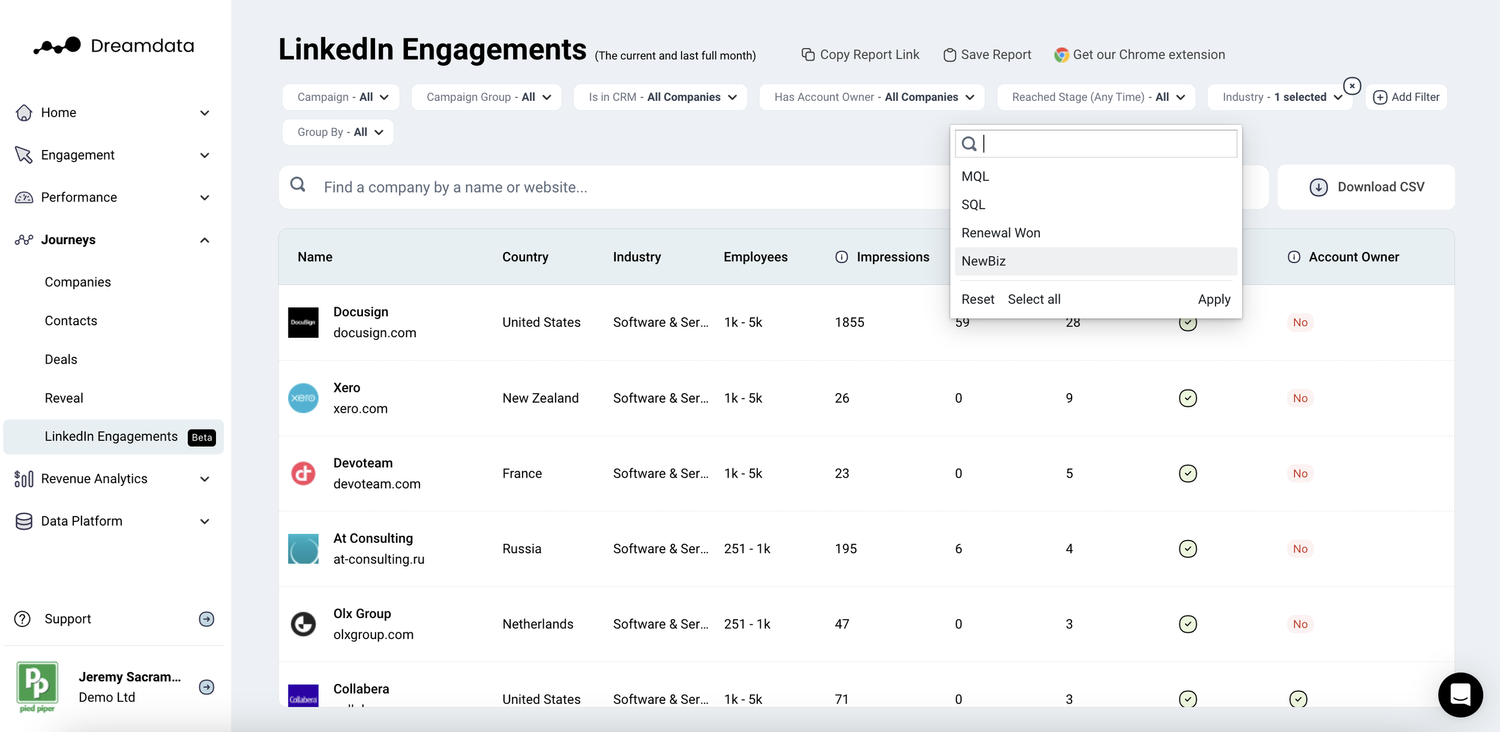Collapse the Journeys section chevron

click(x=204, y=239)
